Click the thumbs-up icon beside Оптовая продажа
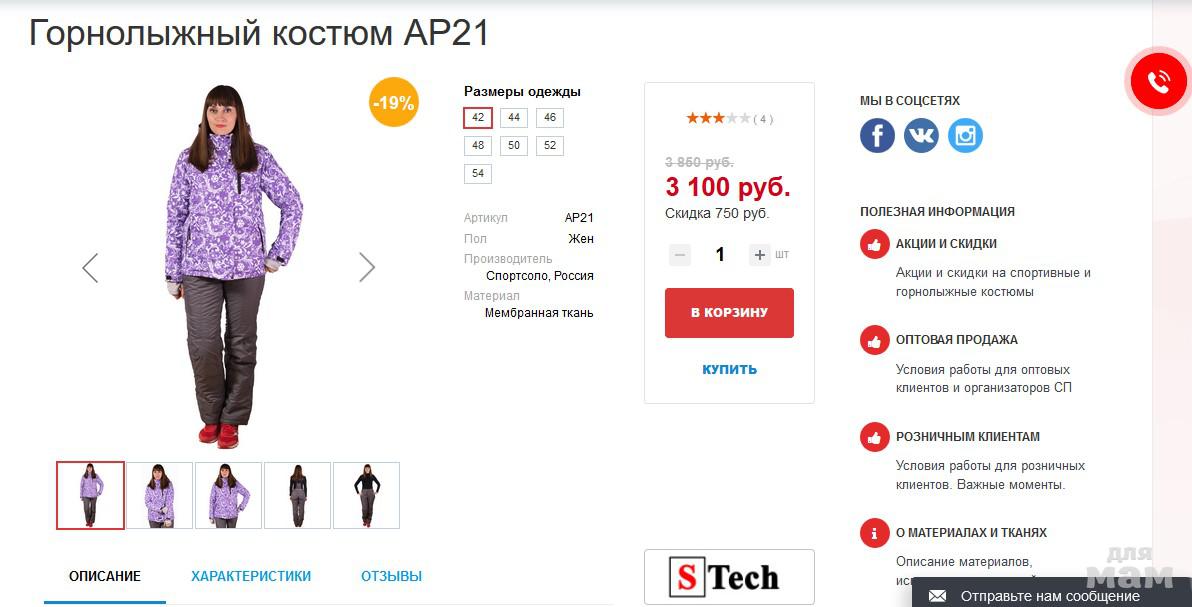The height and width of the screenshot is (607, 1192). 875,340
